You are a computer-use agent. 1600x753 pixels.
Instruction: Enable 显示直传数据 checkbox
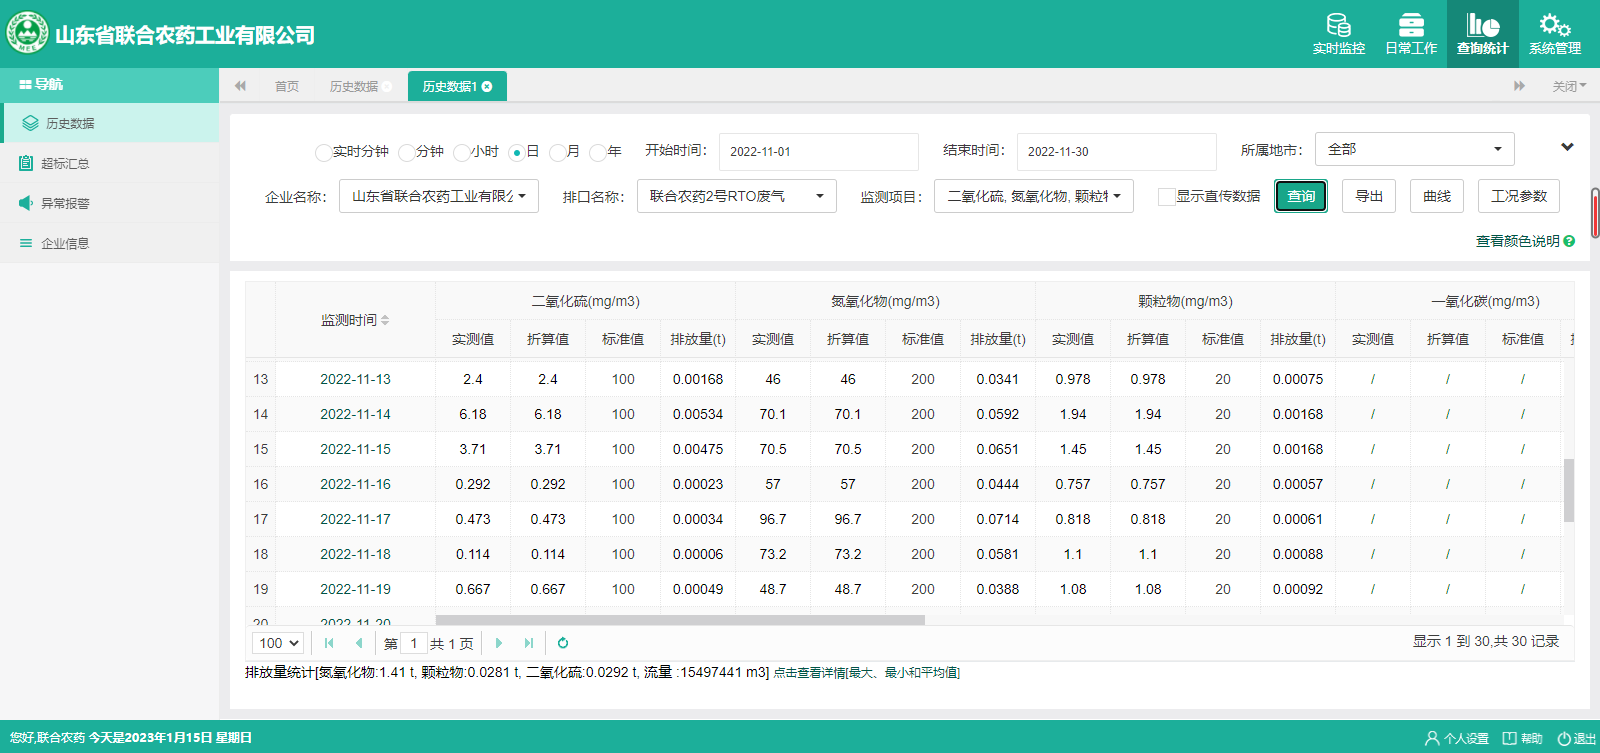tap(1166, 197)
